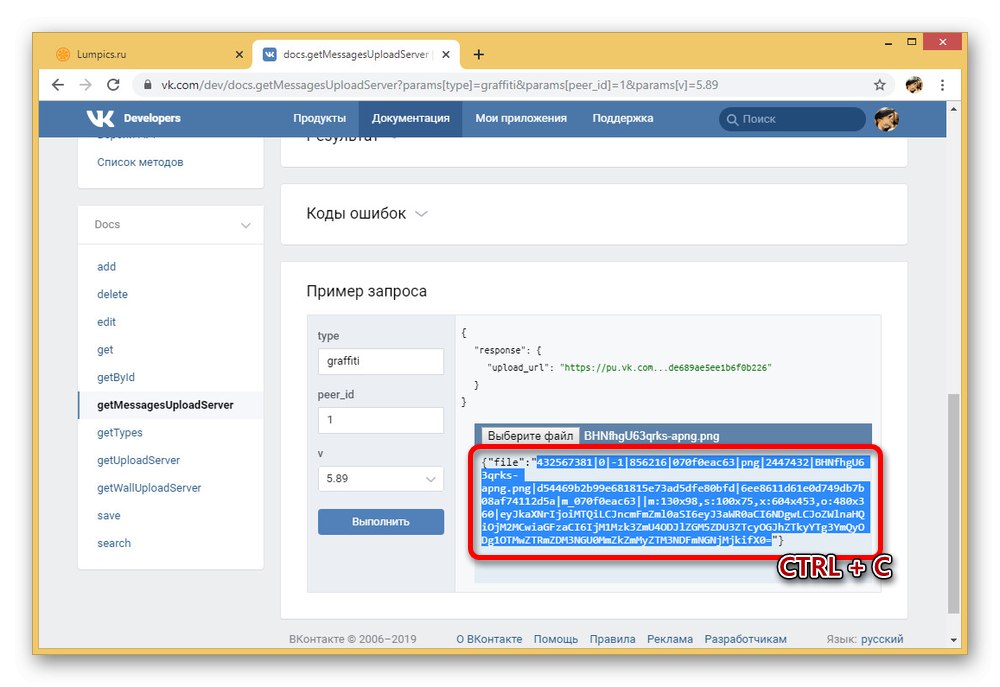The image size is (1000, 687).
Task: Open the getWallUploadServer method
Action: pos(149,488)
